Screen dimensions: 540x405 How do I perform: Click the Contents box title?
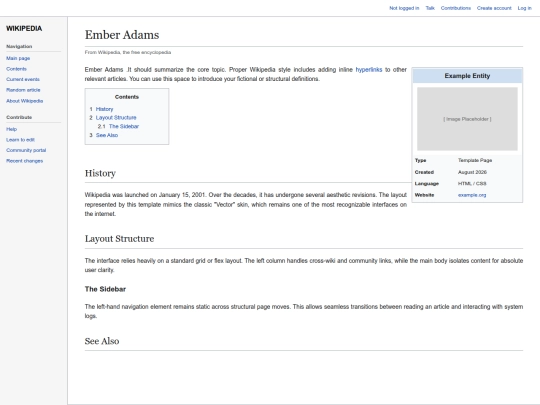tap(127, 97)
